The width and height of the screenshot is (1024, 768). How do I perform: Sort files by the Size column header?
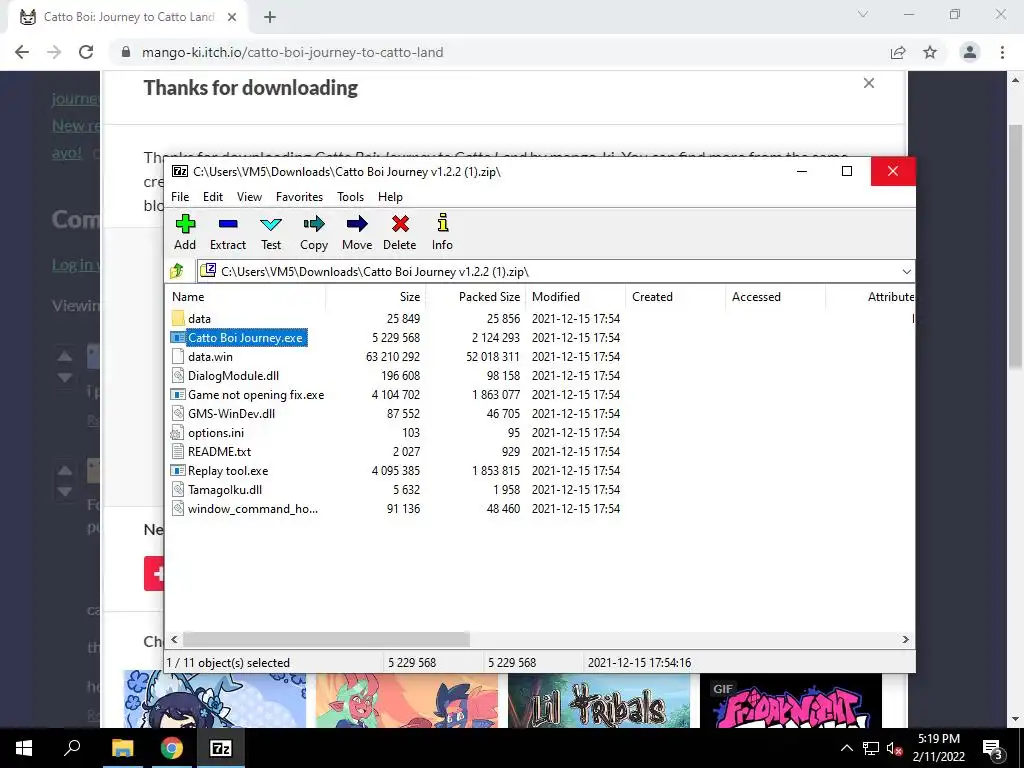(x=376, y=296)
